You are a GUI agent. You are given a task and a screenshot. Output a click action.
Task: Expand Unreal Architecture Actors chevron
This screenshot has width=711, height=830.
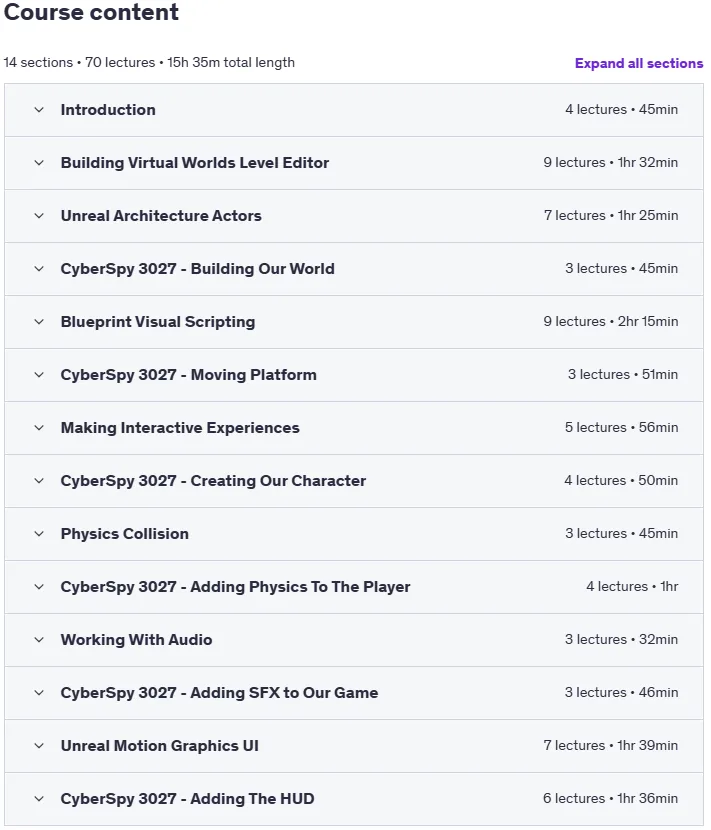pyautogui.click(x=39, y=216)
